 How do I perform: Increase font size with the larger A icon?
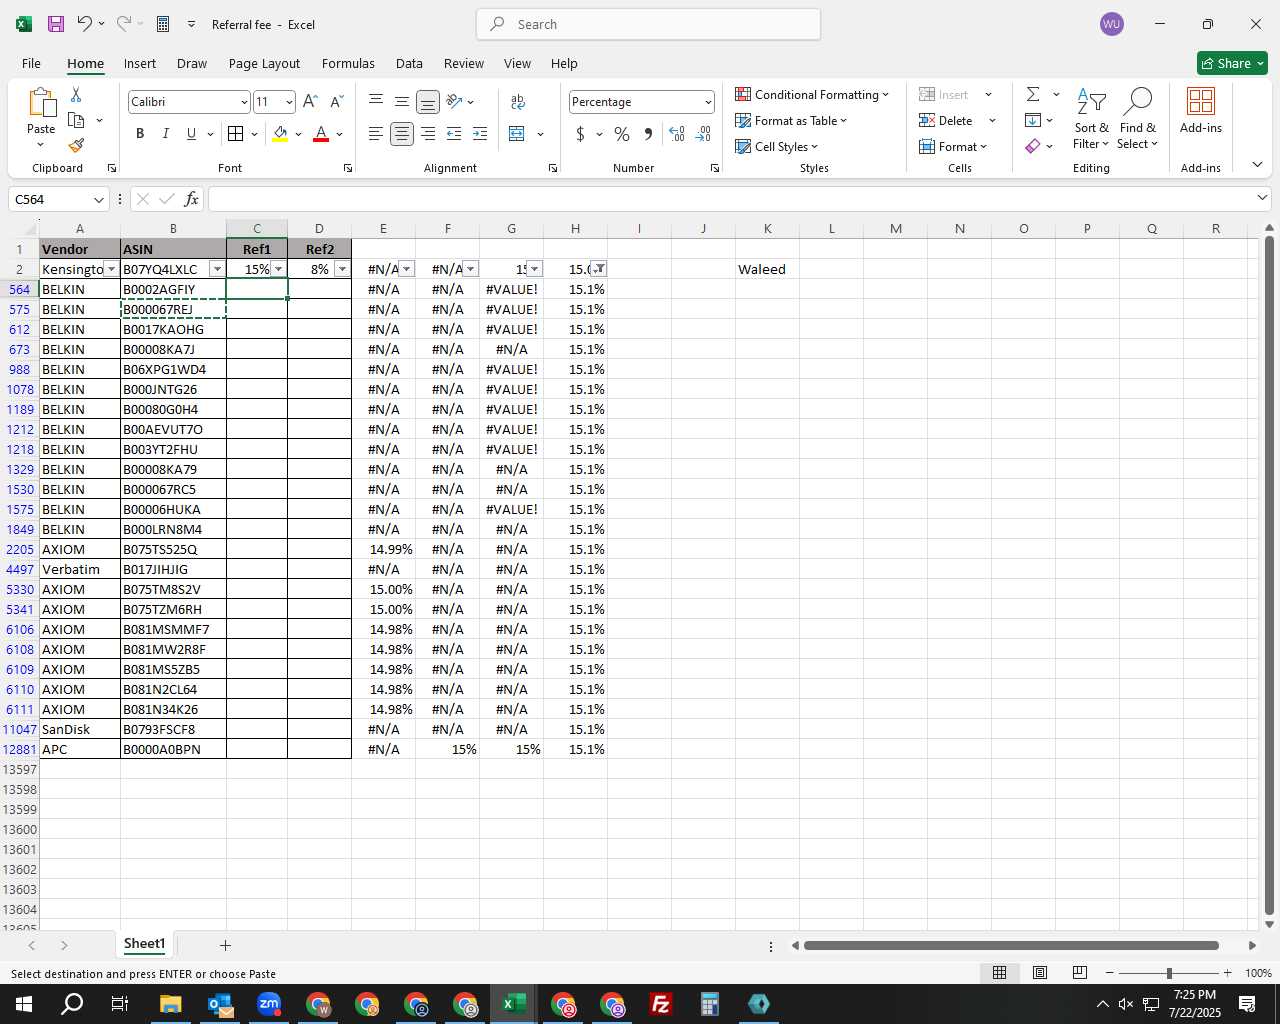(x=310, y=101)
